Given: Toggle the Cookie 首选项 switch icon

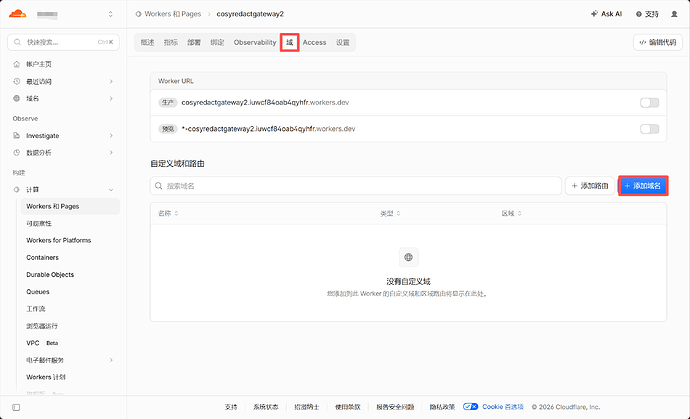Looking at the screenshot, I should click(470, 407).
